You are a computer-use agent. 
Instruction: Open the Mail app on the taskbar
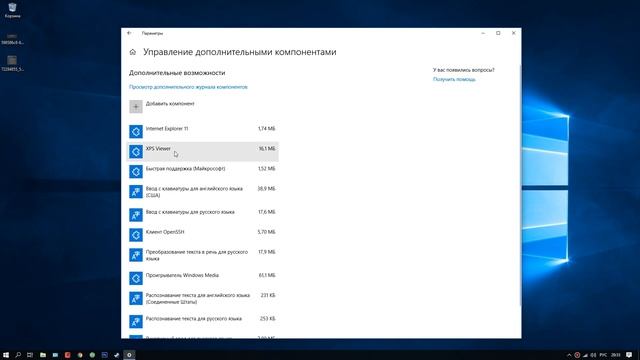click(55, 355)
